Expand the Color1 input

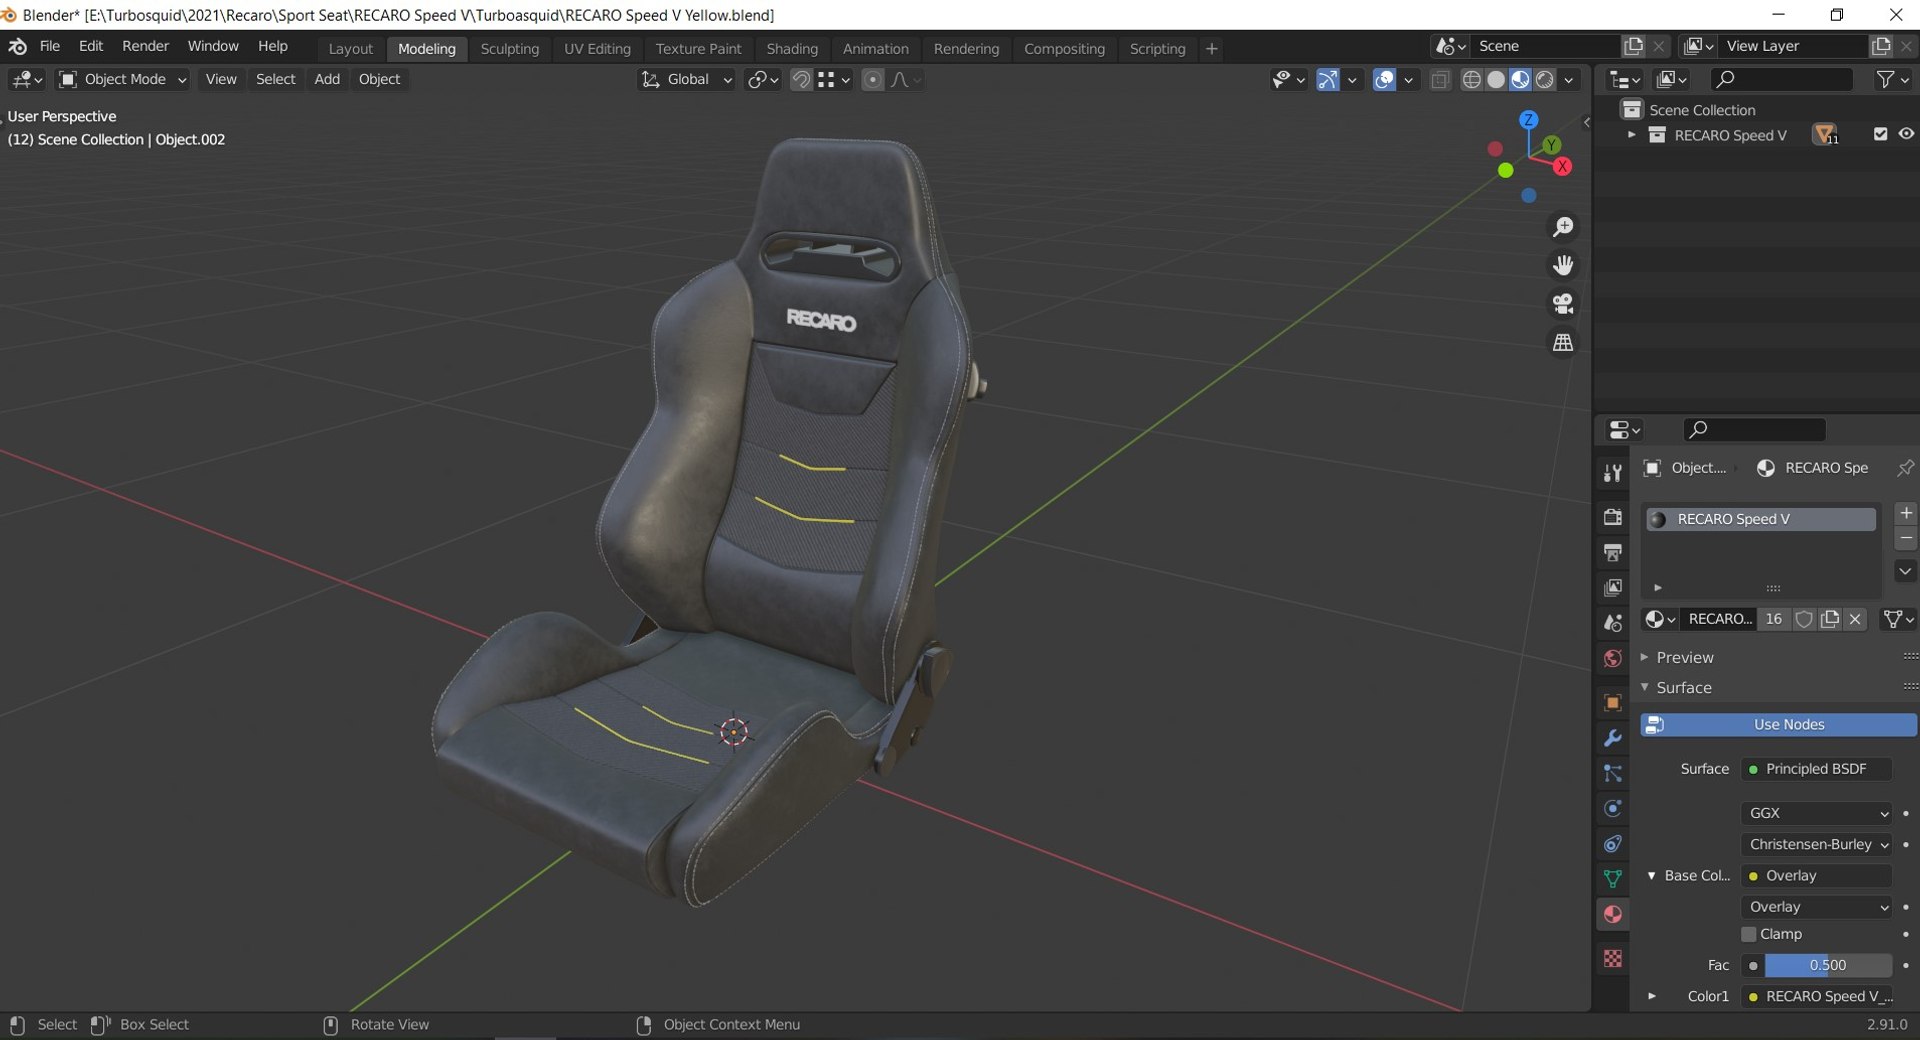[1651, 996]
